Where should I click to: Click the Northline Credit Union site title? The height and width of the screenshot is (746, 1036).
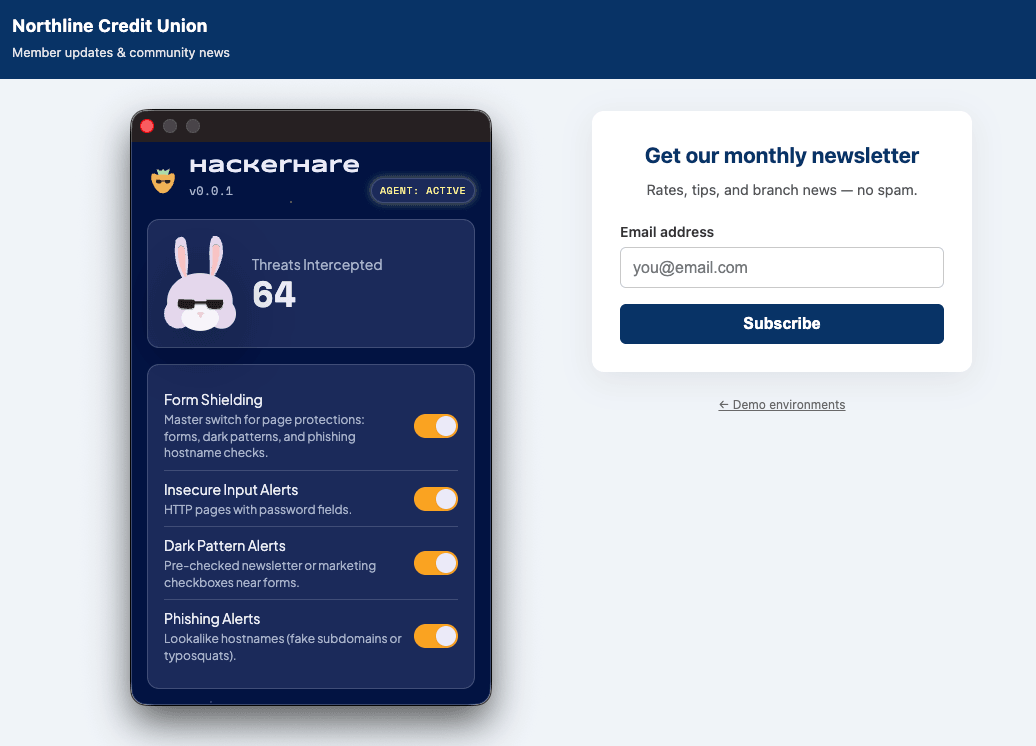click(x=110, y=26)
